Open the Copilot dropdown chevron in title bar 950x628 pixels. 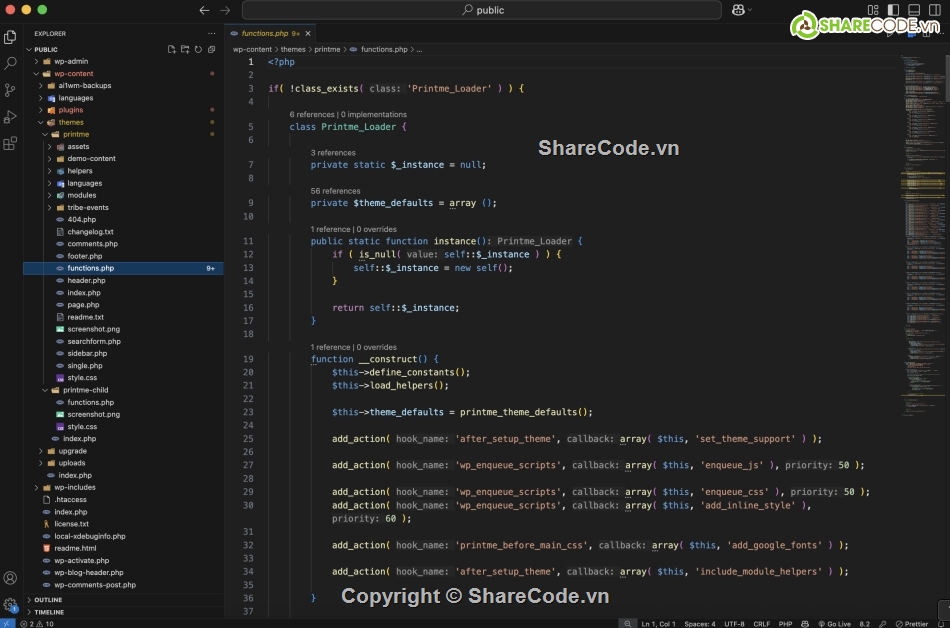click(x=750, y=10)
